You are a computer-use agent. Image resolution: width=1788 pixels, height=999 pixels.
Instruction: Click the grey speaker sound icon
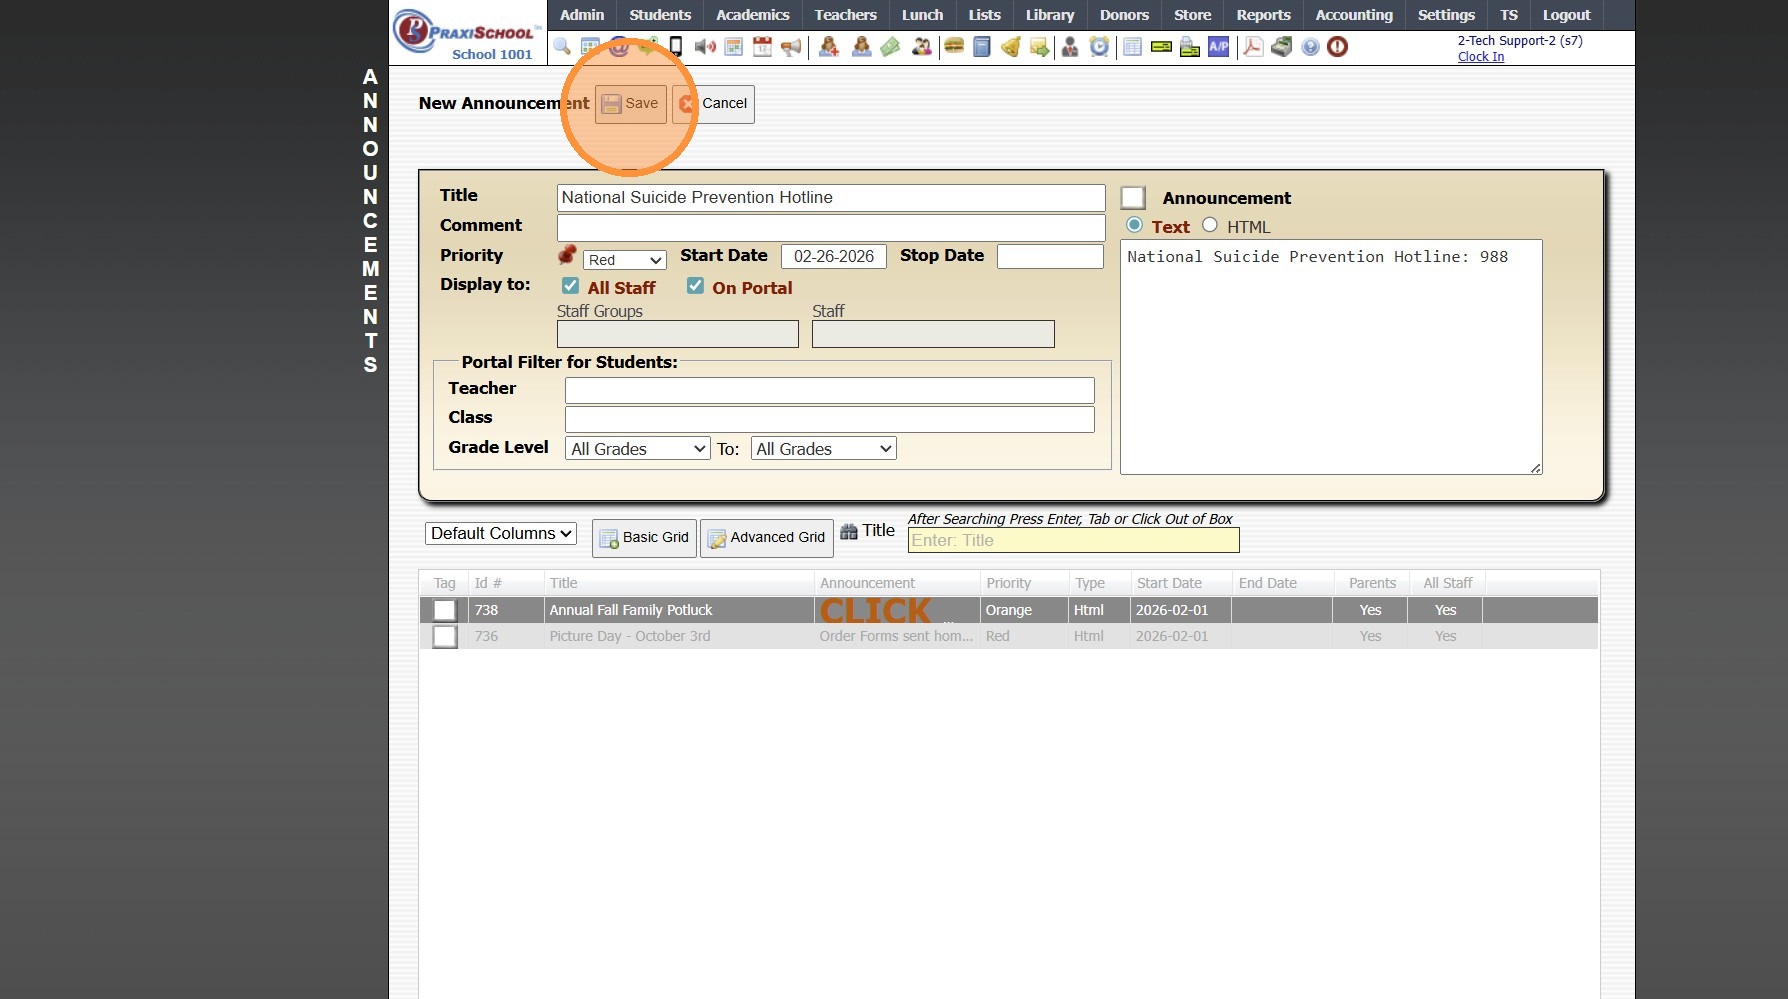coord(705,46)
